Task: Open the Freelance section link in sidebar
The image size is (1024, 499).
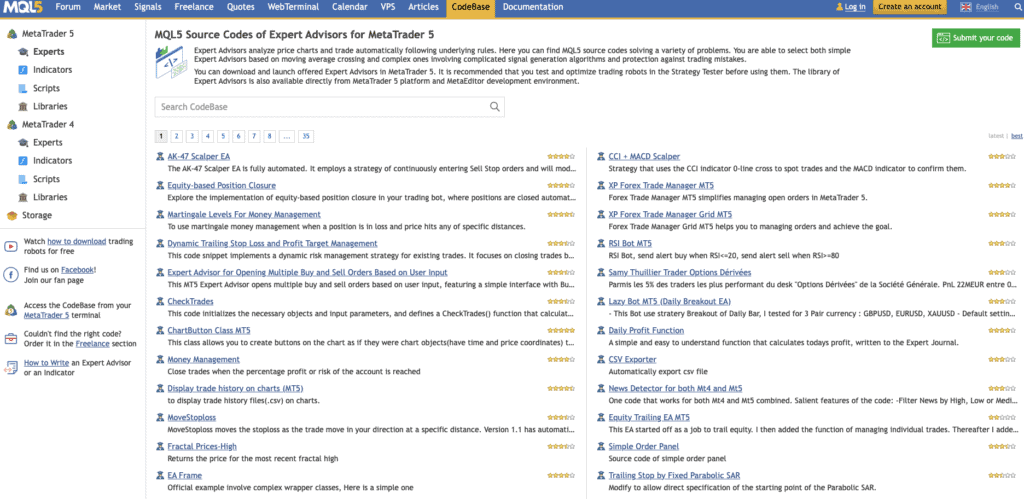Action: (x=91, y=344)
